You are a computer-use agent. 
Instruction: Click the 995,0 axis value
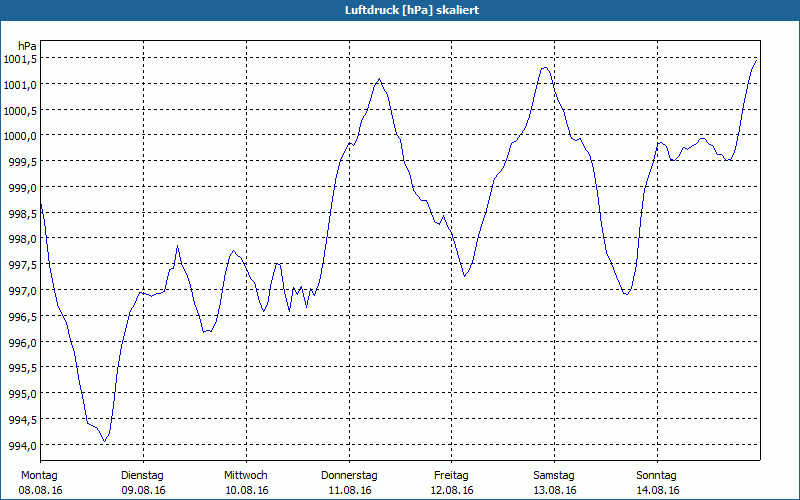click(x=22, y=394)
